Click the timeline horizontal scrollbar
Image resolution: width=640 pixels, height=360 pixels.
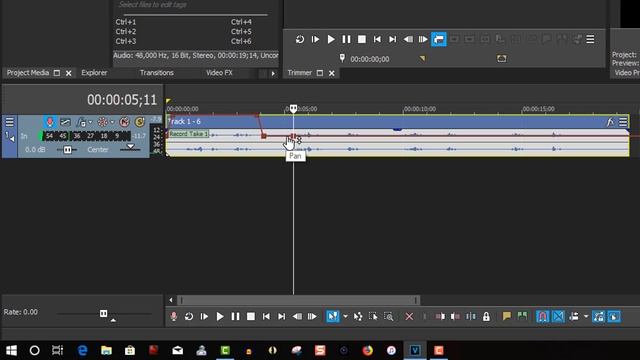298,300
